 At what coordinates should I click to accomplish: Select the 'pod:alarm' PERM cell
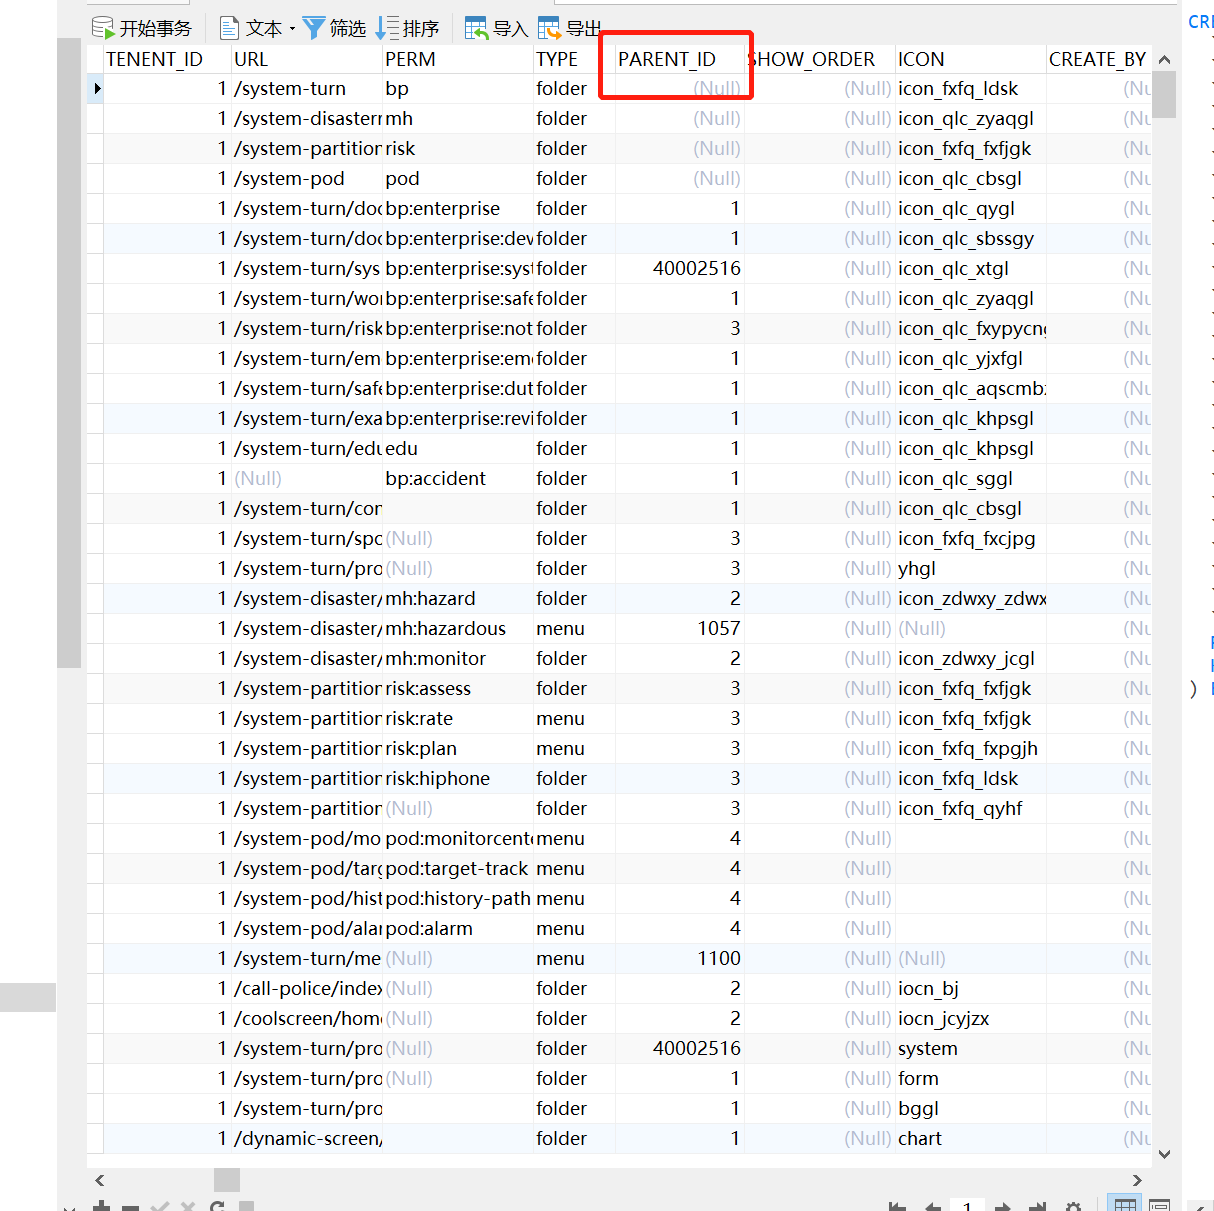point(458,928)
